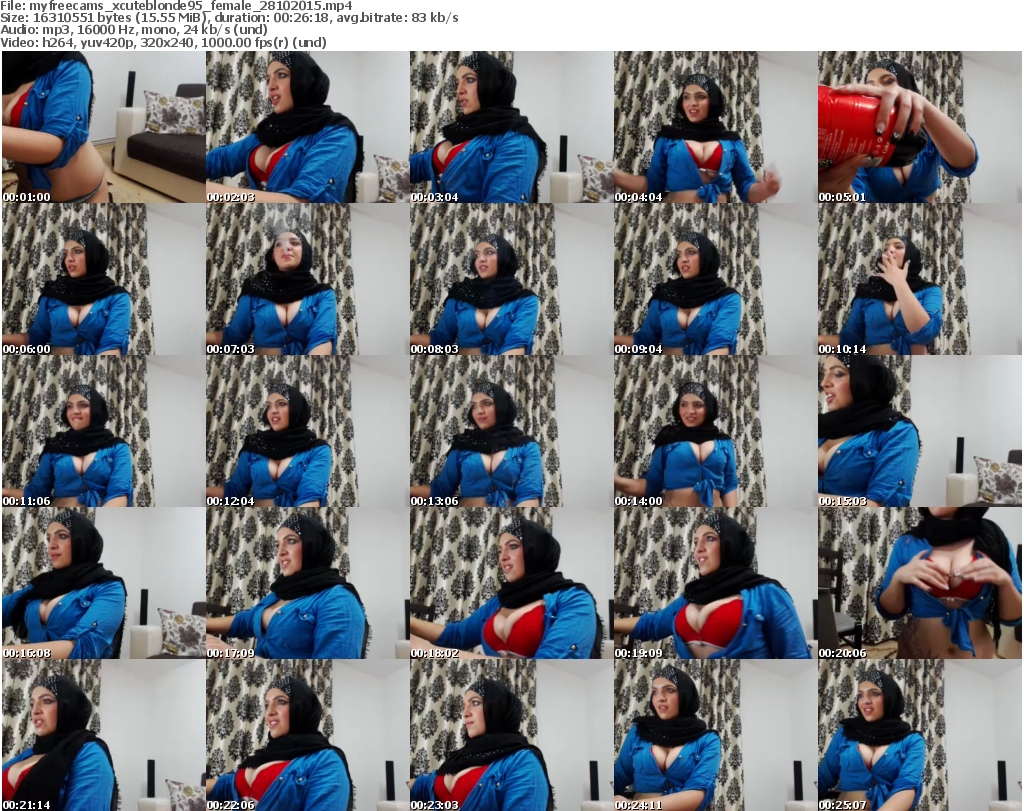Open the thumbnail frame stamped 00:13:06
Viewport: 1024px width, 811px height.
tap(511, 431)
